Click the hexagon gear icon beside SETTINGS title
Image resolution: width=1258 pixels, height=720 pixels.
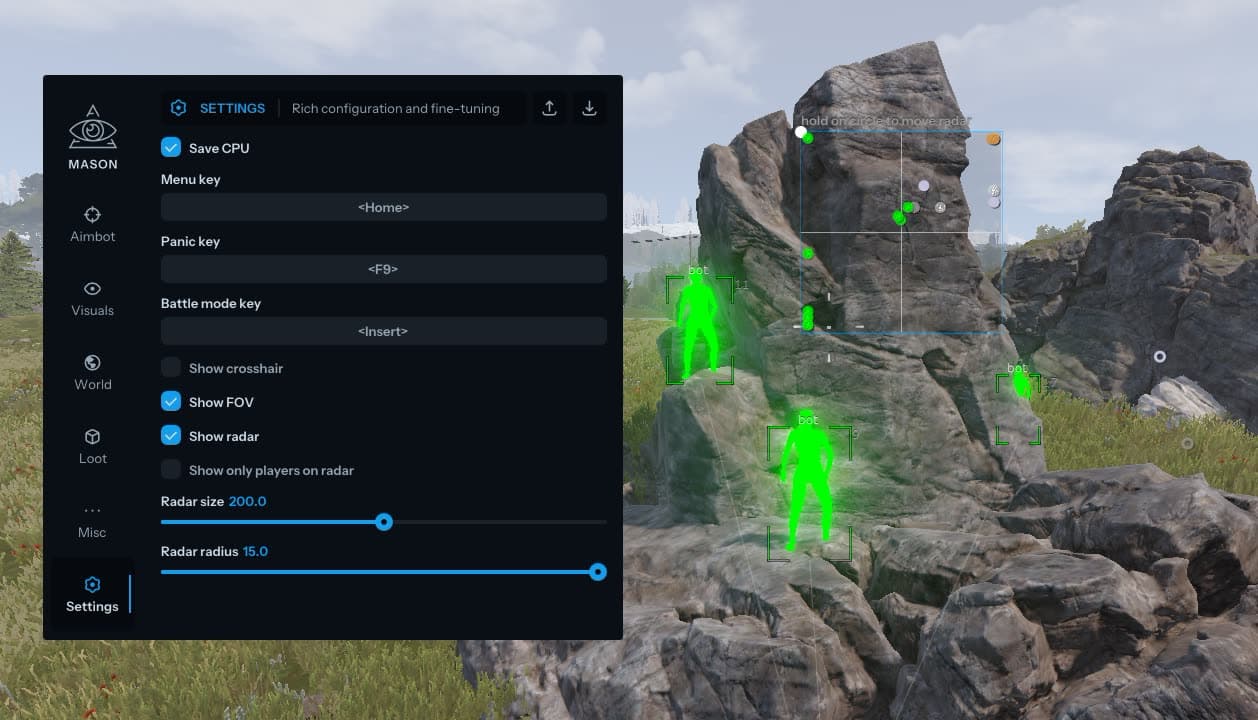point(179,108)
